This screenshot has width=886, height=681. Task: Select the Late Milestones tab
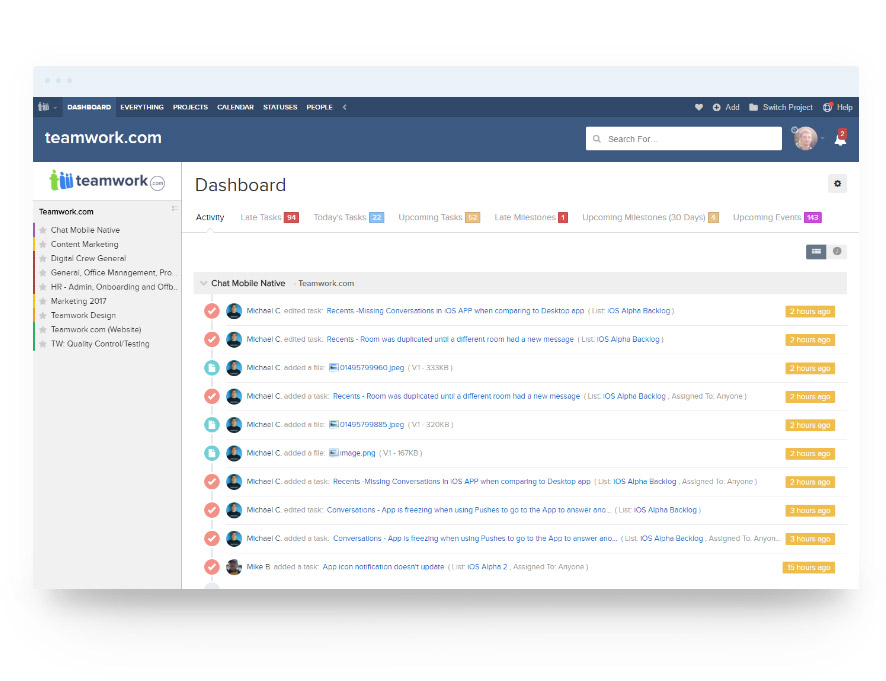[531, 217]
